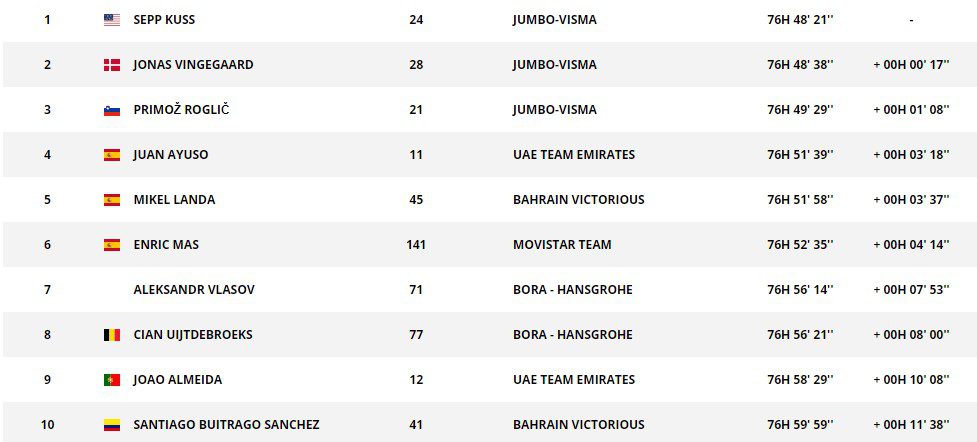The image size is (977, 442).
Task: Open Movistar Team link in Enric Mas row
Action: click(x=562, y=245)
